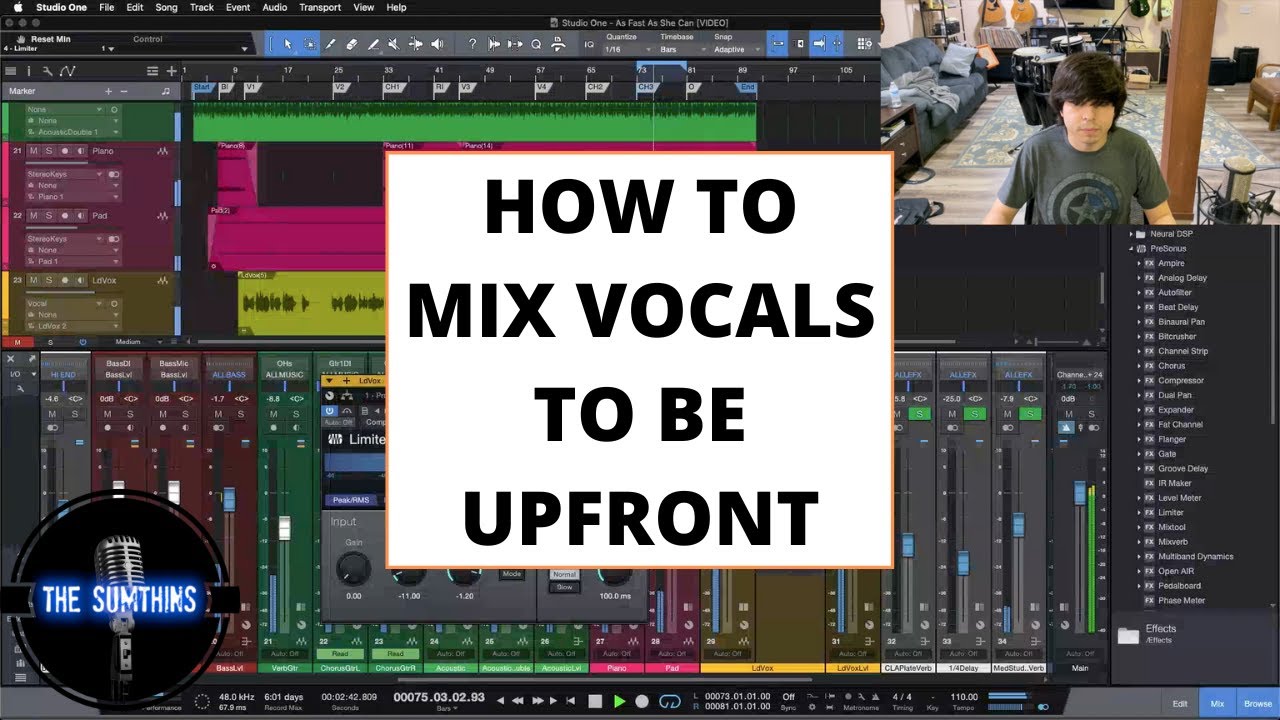Click the Read automation button on channel 22

click(x=342, y=653)
